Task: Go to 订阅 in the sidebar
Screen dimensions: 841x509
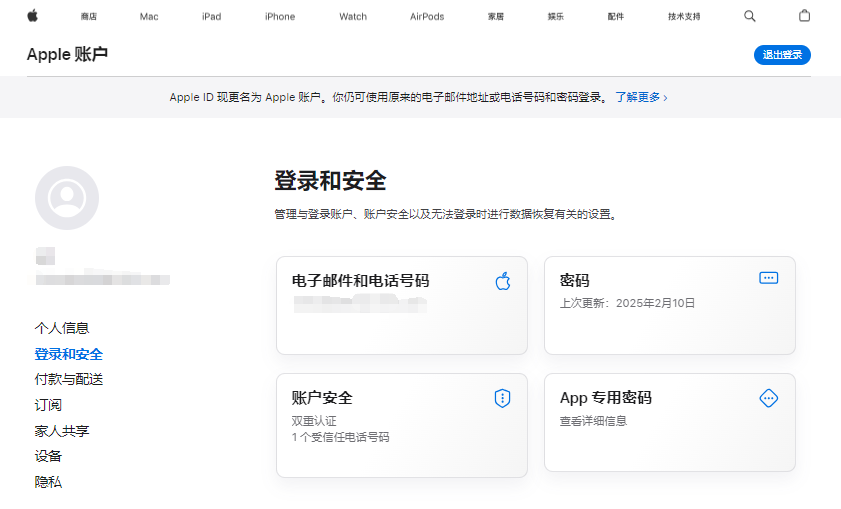Action: 48,405
